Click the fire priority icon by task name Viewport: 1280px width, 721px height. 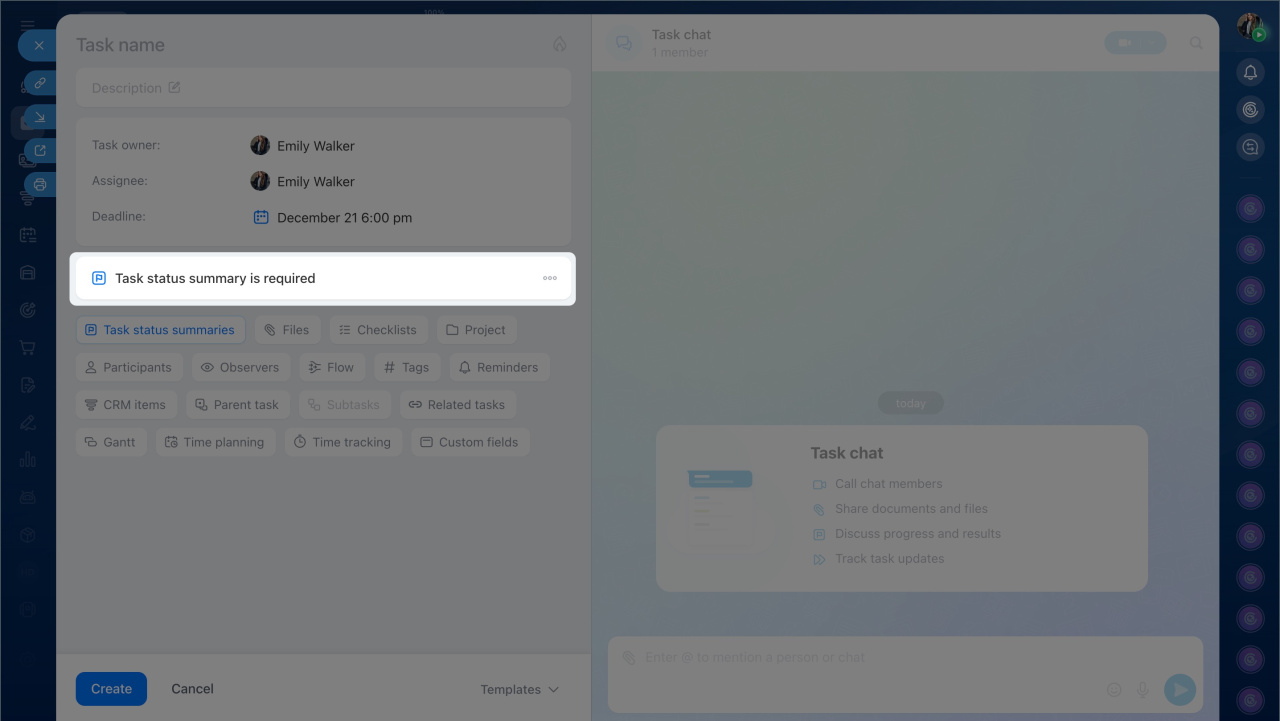(x=560, y=45)
